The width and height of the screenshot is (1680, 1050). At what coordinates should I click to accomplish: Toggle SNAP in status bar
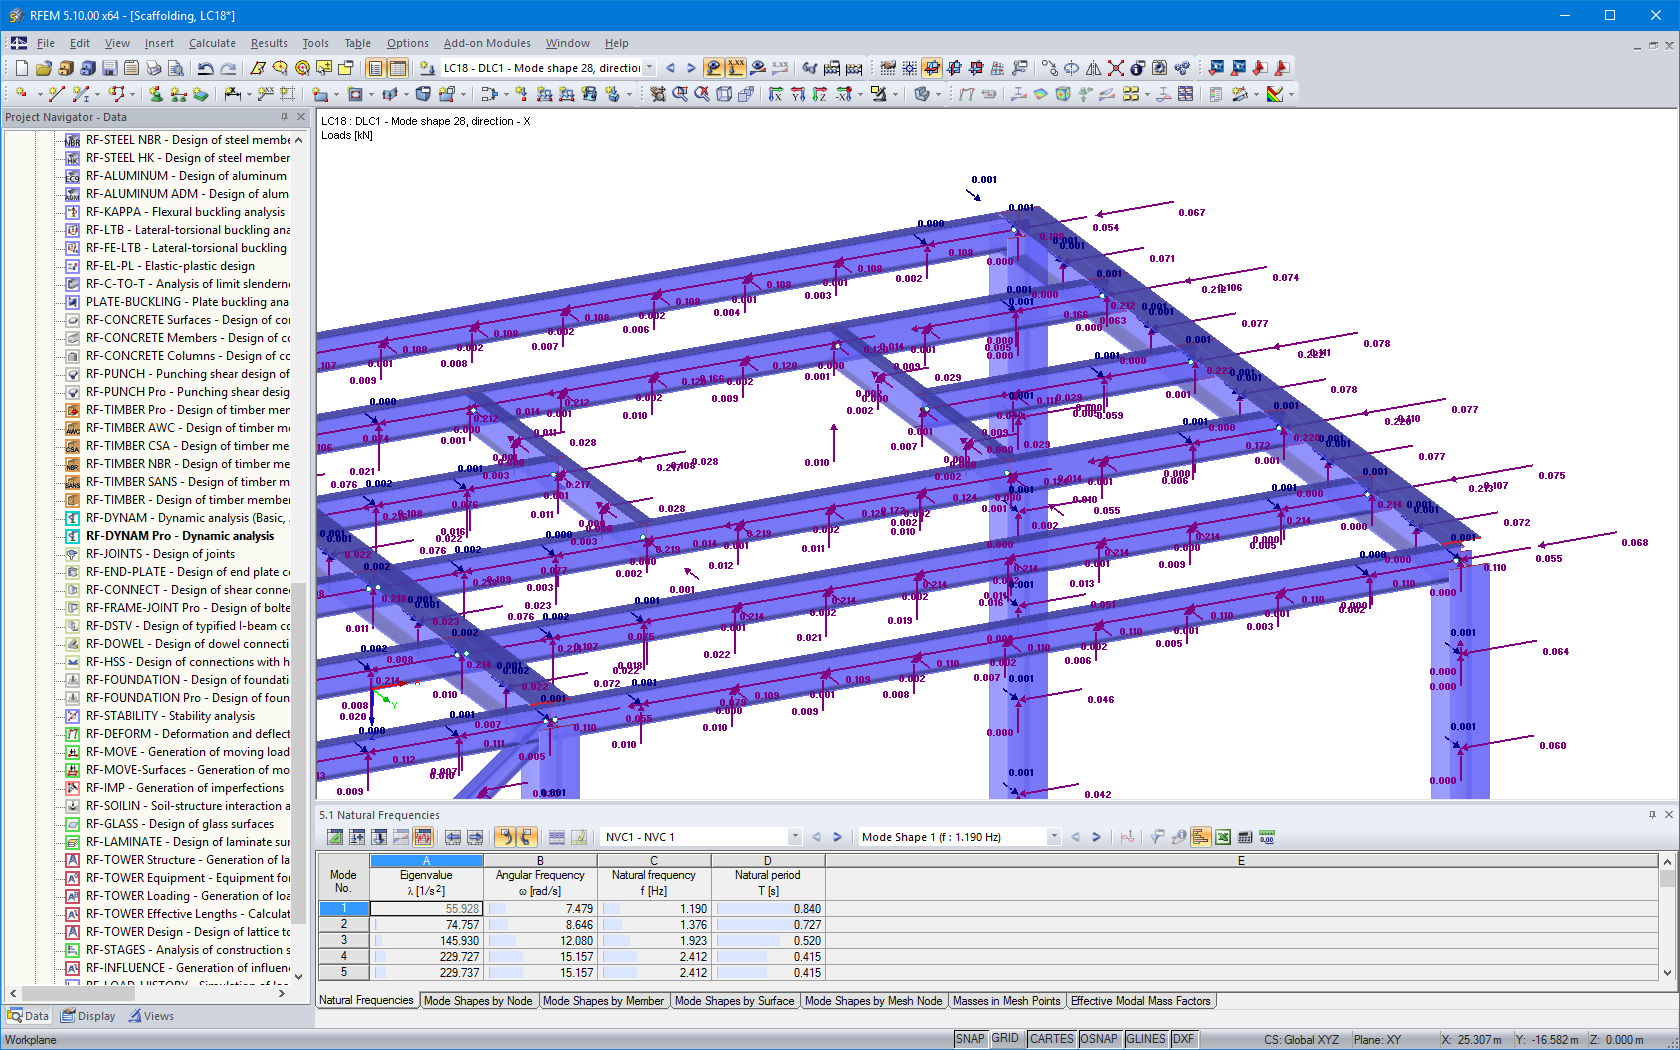tap(970, 1039)
